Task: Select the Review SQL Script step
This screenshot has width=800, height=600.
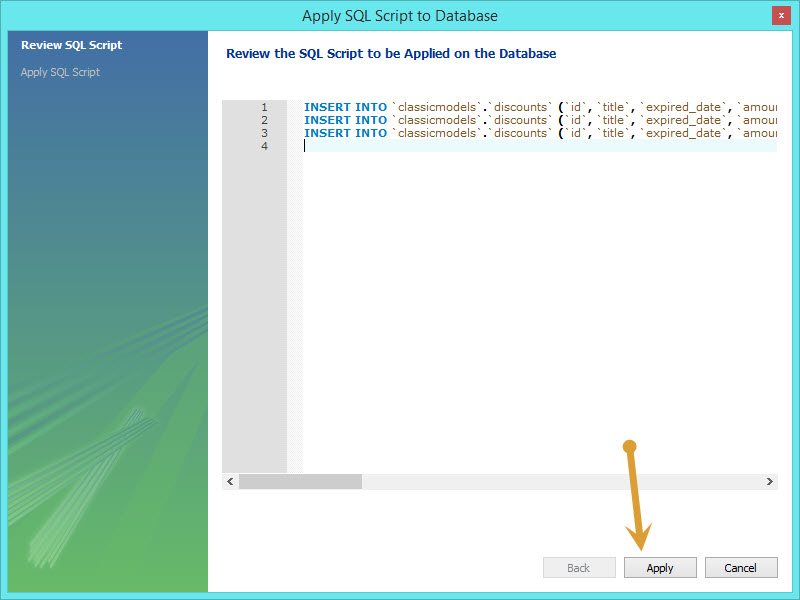Action: 71,45
